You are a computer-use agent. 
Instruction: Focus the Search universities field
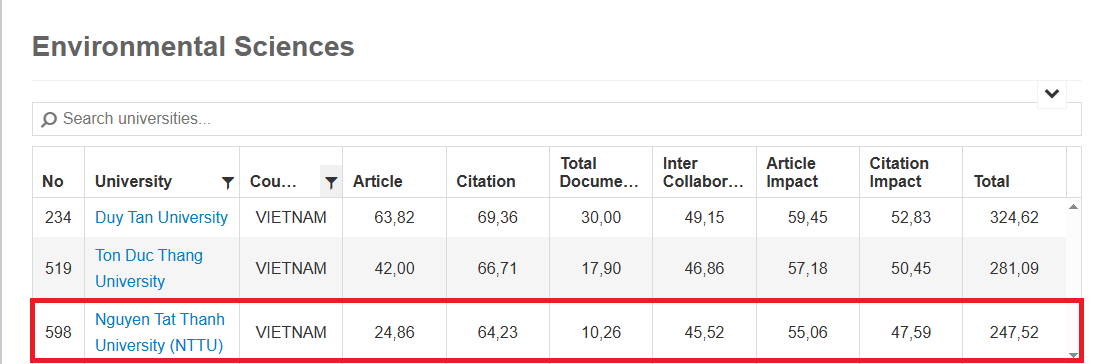(x=557, y=119)
